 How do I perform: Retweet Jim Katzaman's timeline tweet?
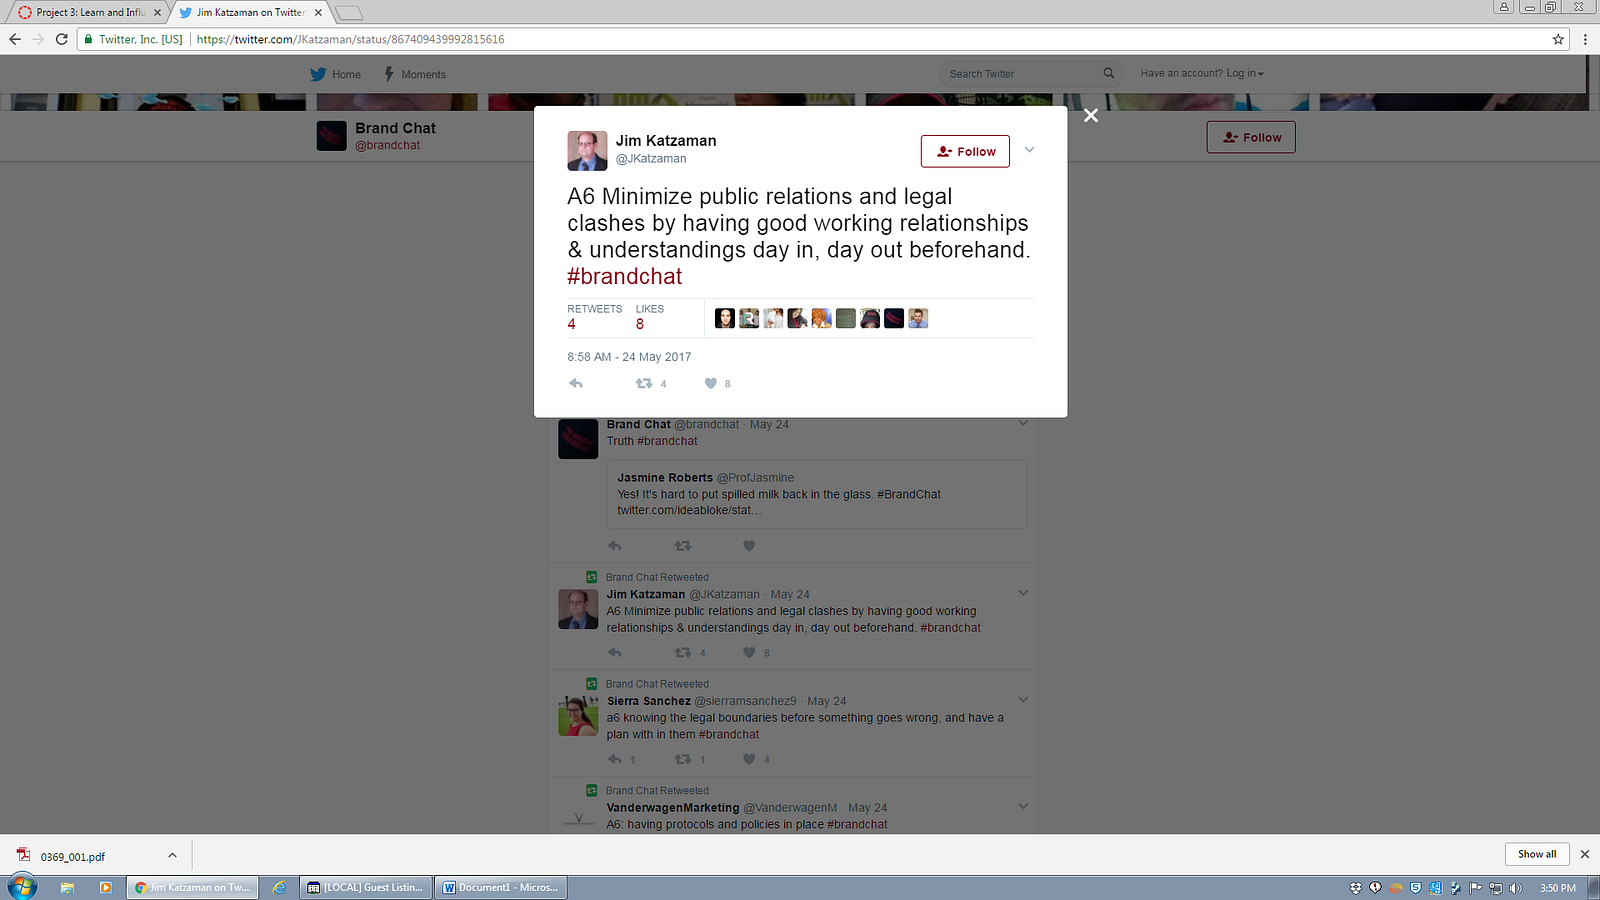(683, 653)
